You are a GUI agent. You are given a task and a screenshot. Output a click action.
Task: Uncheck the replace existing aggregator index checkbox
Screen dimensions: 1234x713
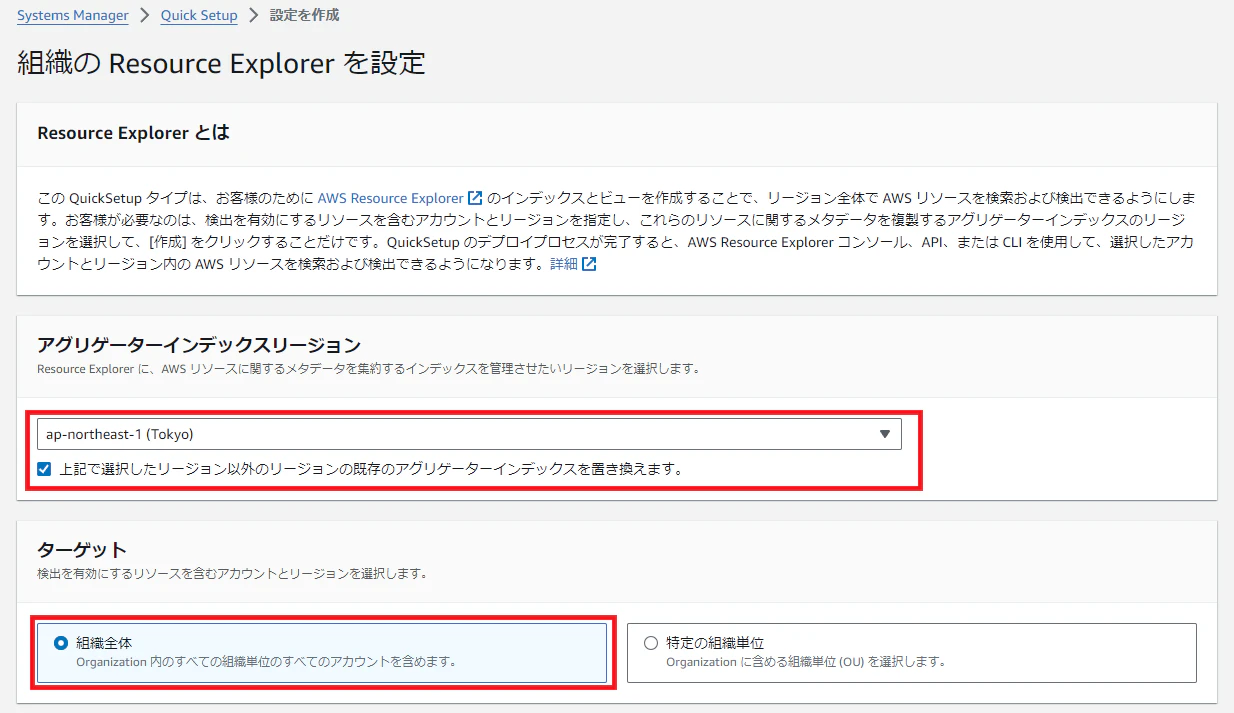[44, 468]
